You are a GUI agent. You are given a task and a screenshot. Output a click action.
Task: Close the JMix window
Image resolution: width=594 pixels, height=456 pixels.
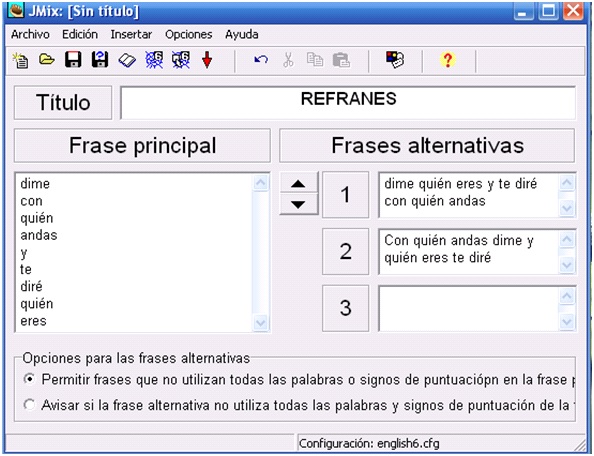574,11
